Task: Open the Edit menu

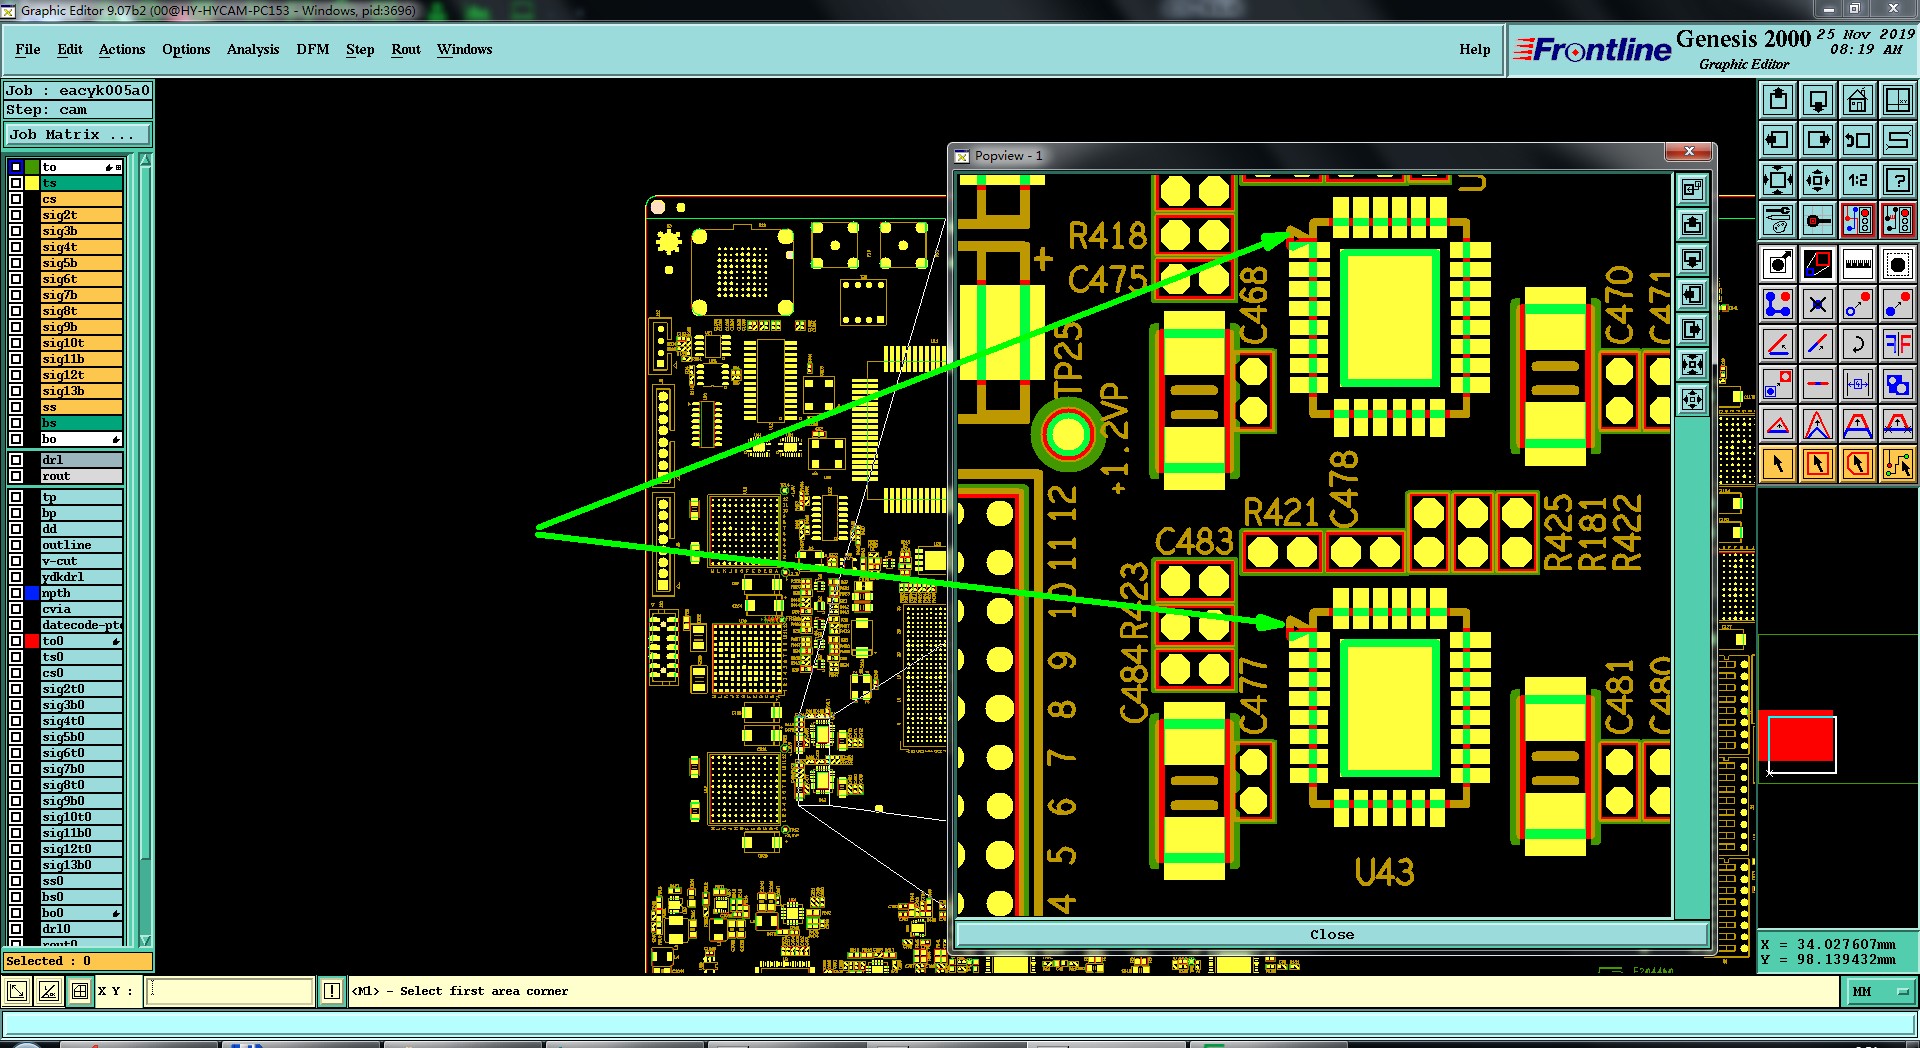Action: (70, 49)
